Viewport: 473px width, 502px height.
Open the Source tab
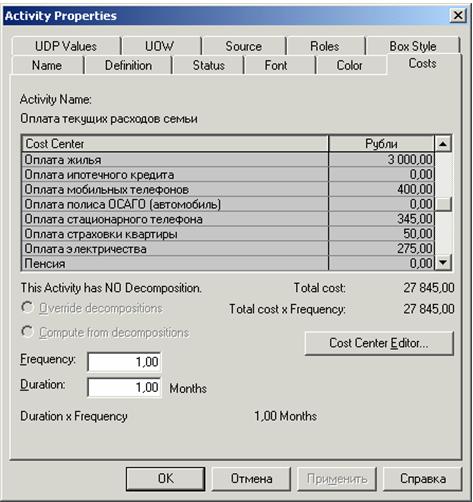pos(244,46)
